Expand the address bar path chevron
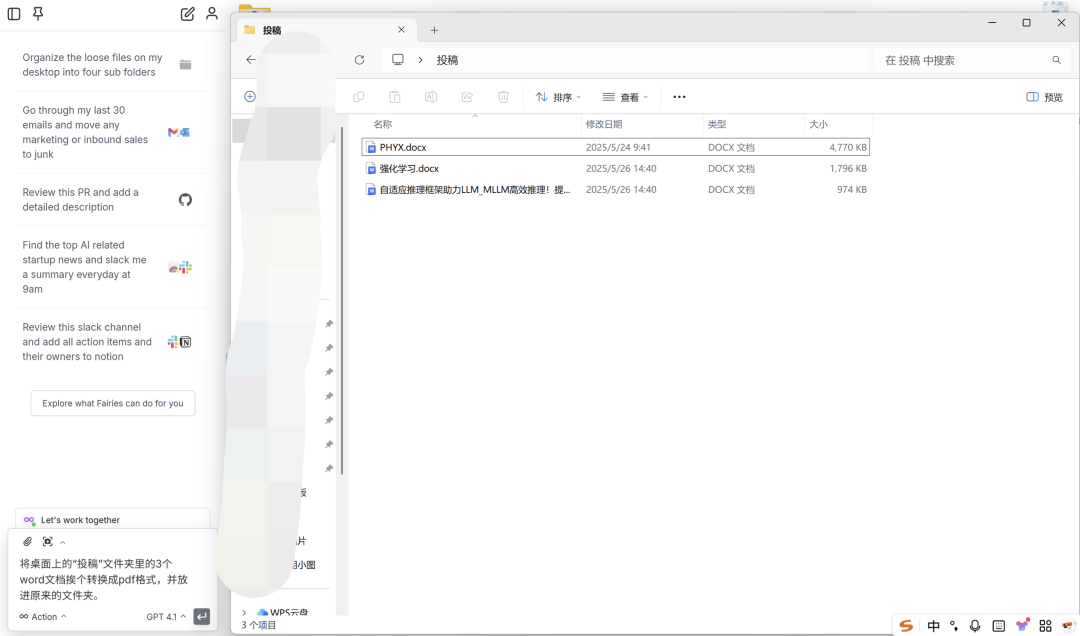 coord(420,60)
